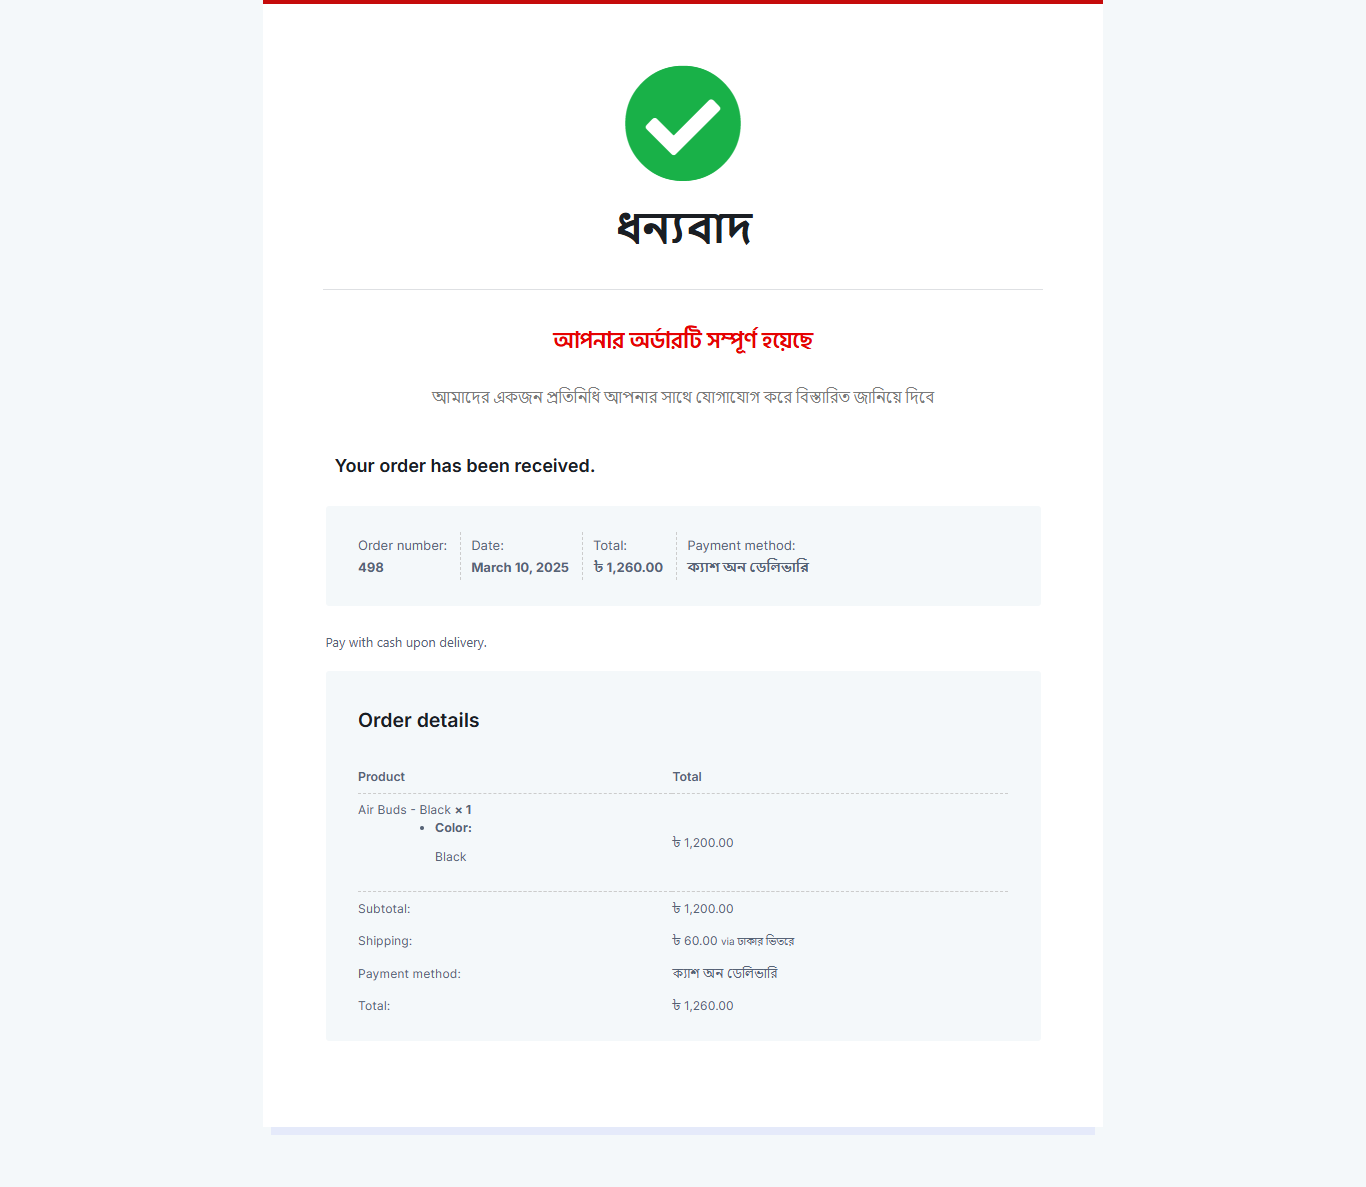This screenshot has height=1187, width=1366.
Task: Click payment method value in order details table
Action: click(725, 973)
